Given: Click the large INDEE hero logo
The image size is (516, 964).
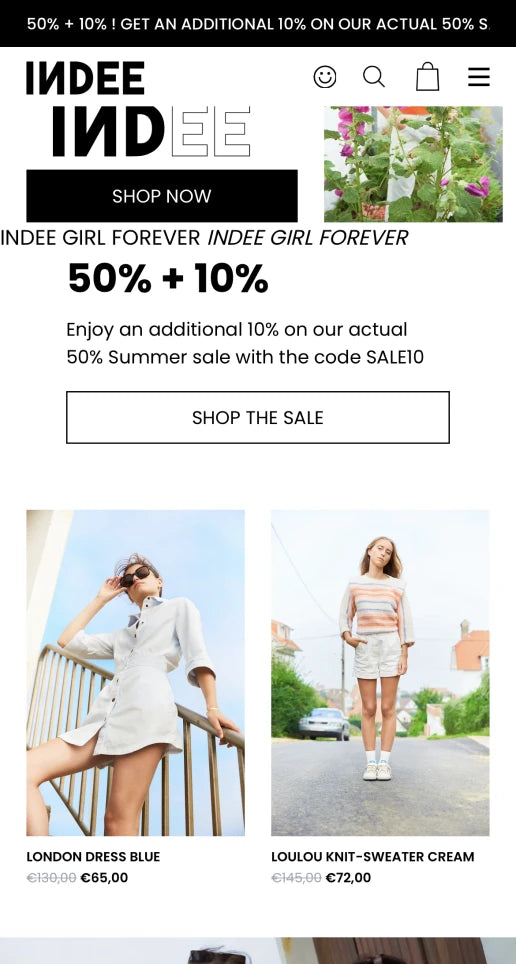Looking at the screenshot, I should pyautogui.click(x=151, y=132).
